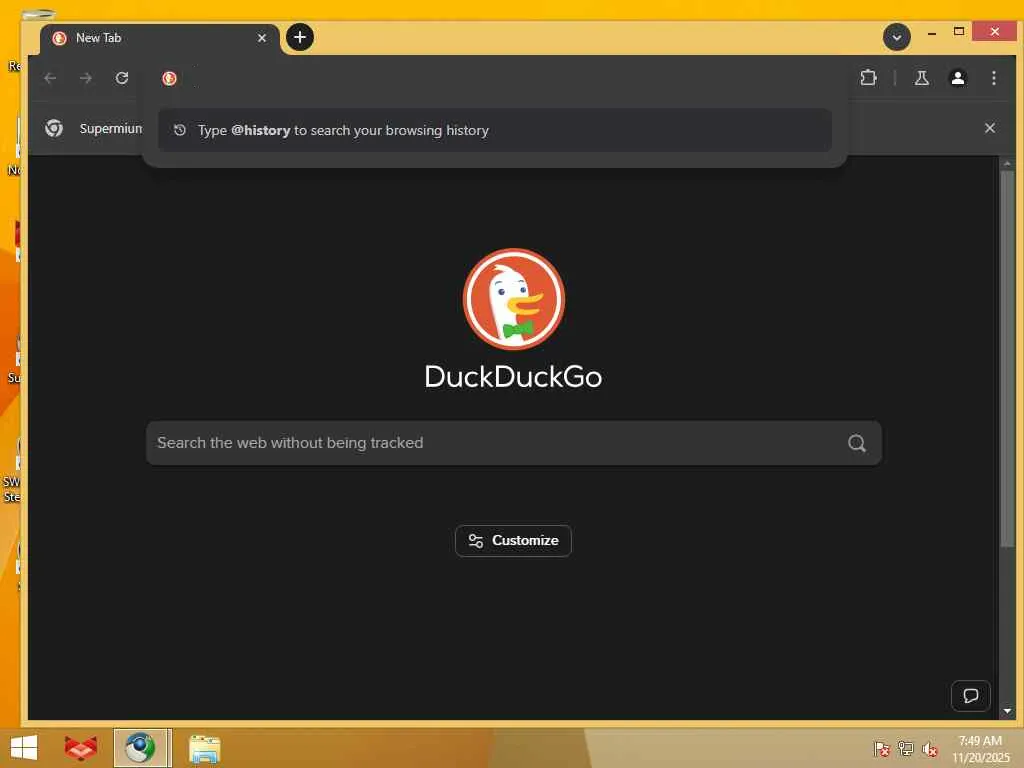Open the profile avatar menu
Viewport: 1024px width, 768px height.
tap(957, 78)
